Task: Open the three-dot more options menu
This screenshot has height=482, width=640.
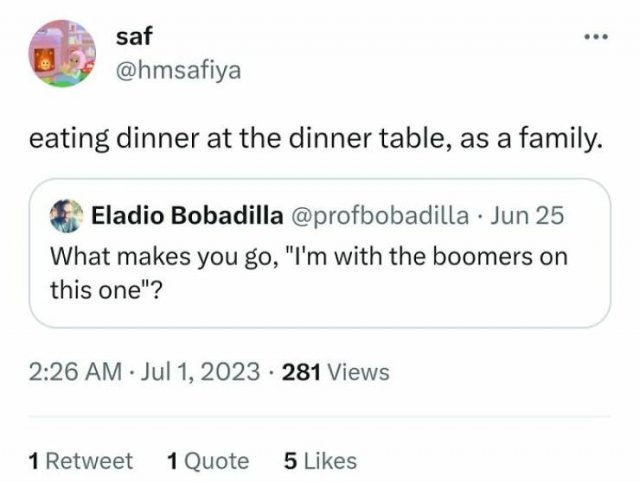Action: point(597,39)
